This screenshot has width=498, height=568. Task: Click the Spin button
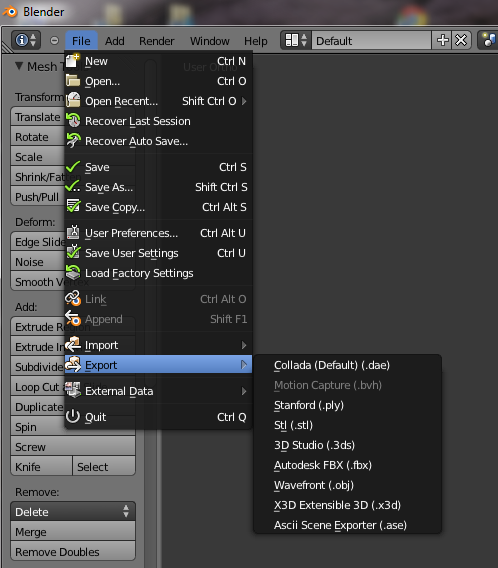tap(38, 427)
